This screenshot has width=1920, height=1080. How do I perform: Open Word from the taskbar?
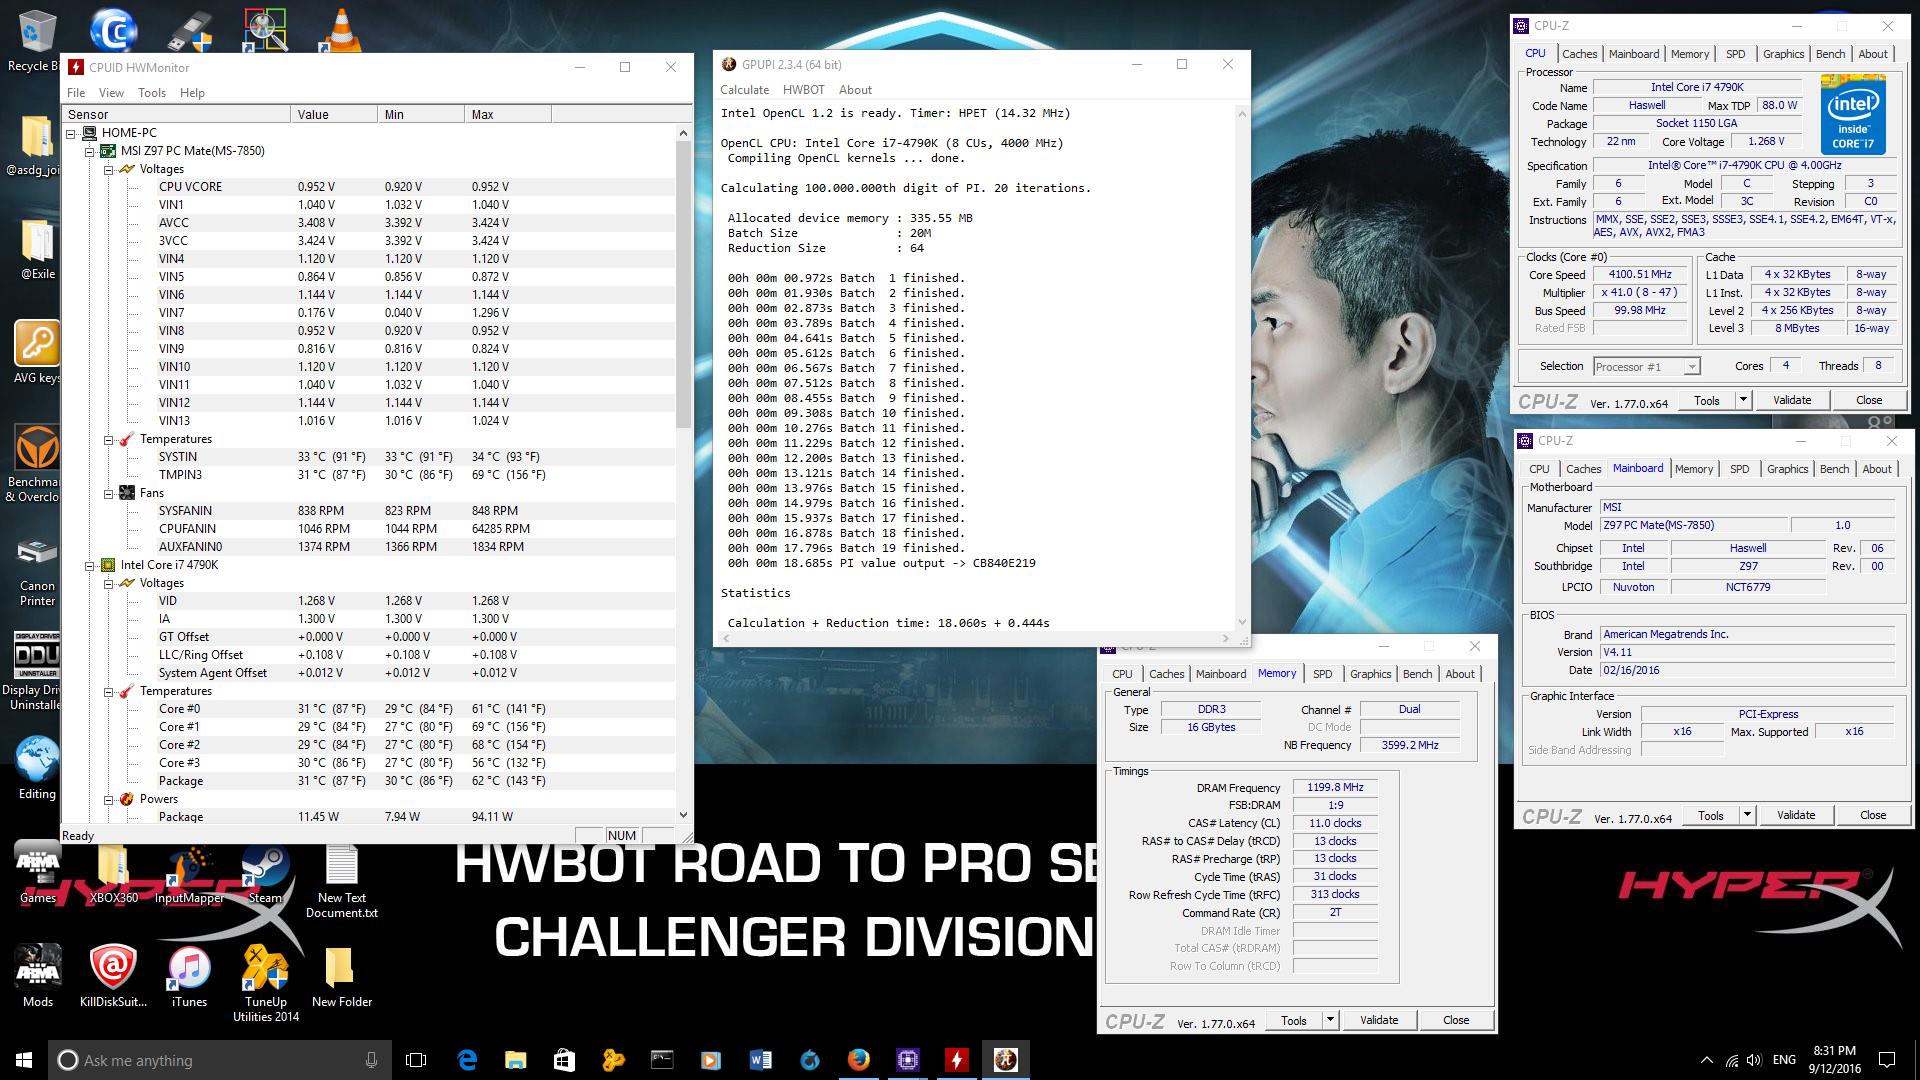(760, 1060)
